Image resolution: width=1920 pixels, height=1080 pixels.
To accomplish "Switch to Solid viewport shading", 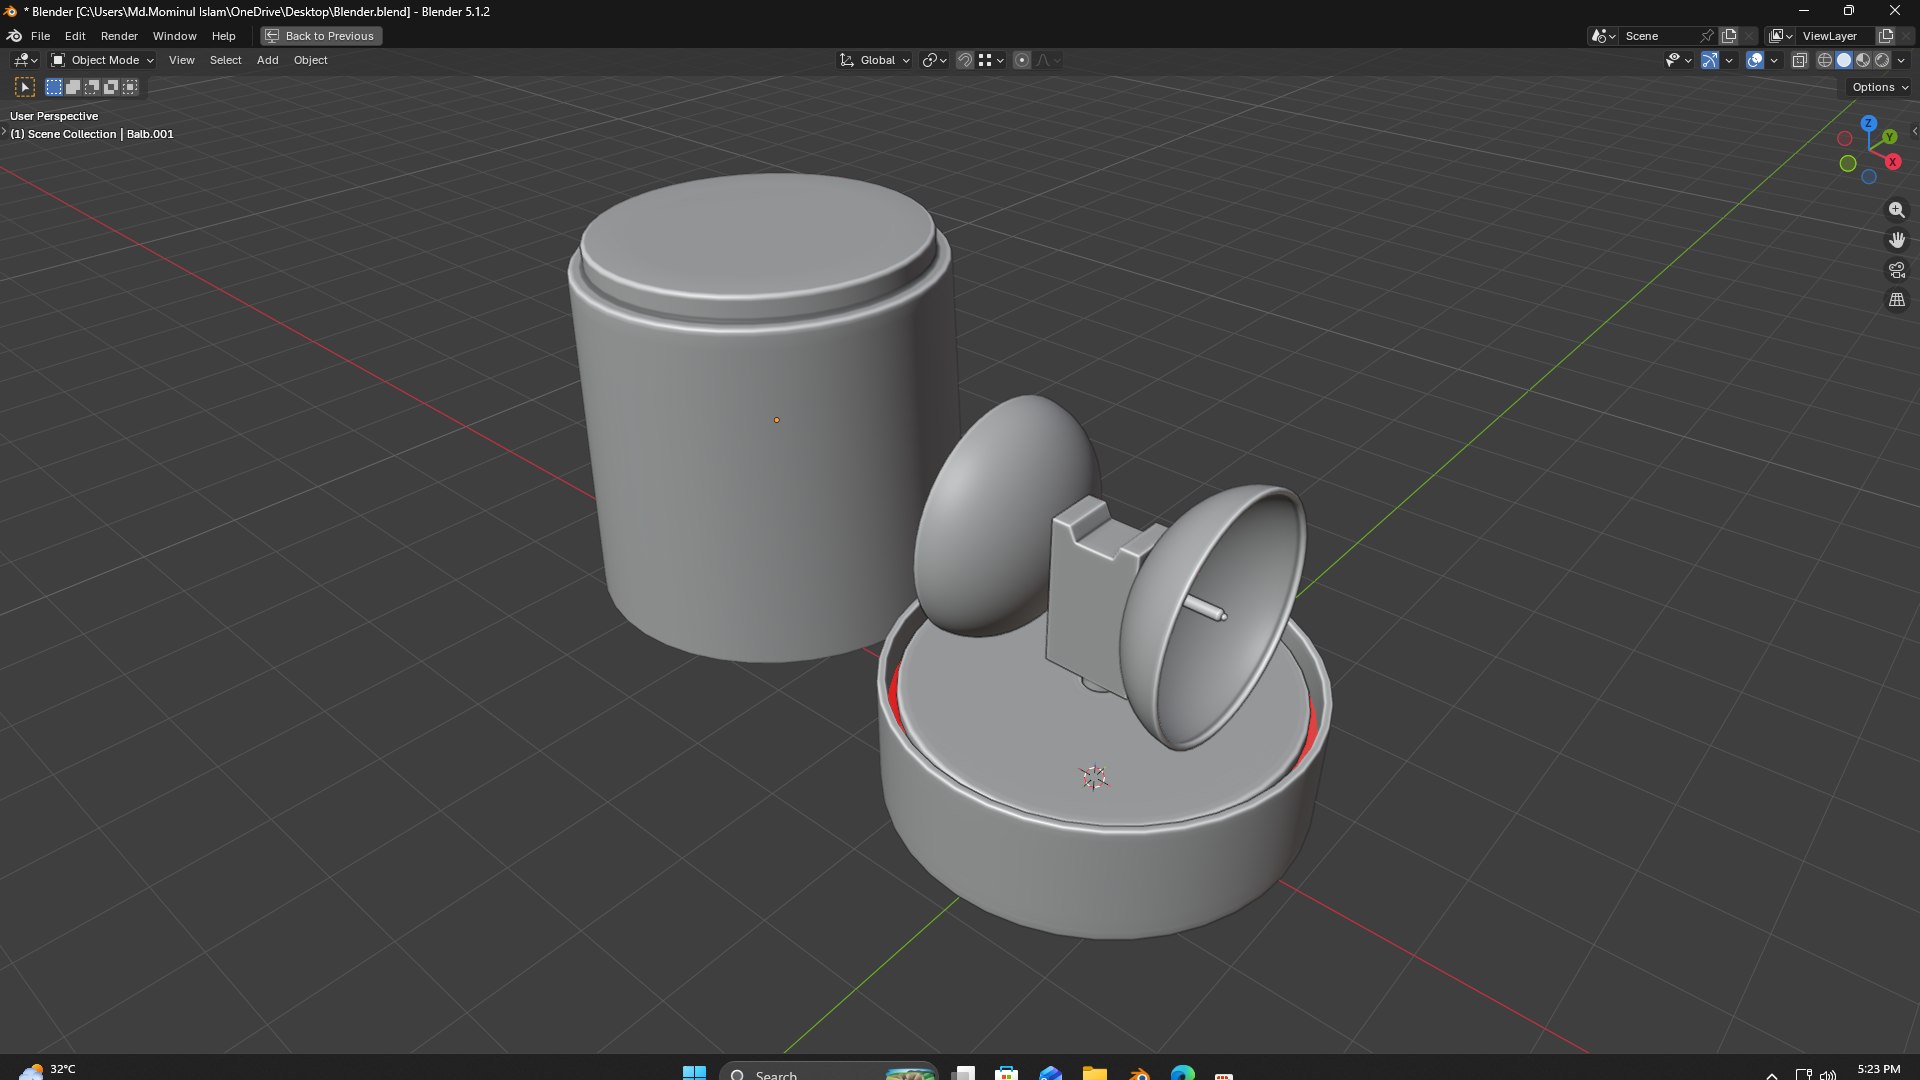I will click(1844, 60).
